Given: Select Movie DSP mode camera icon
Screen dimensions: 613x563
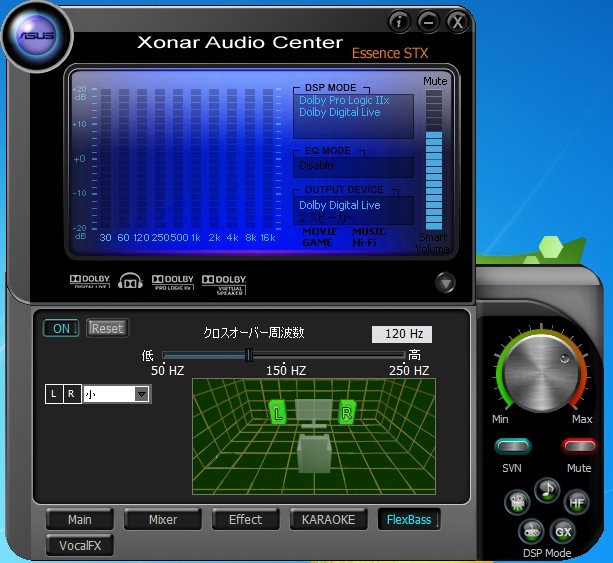Looking at the screenshot, I should pyautogui.click(x=517, y=502).
